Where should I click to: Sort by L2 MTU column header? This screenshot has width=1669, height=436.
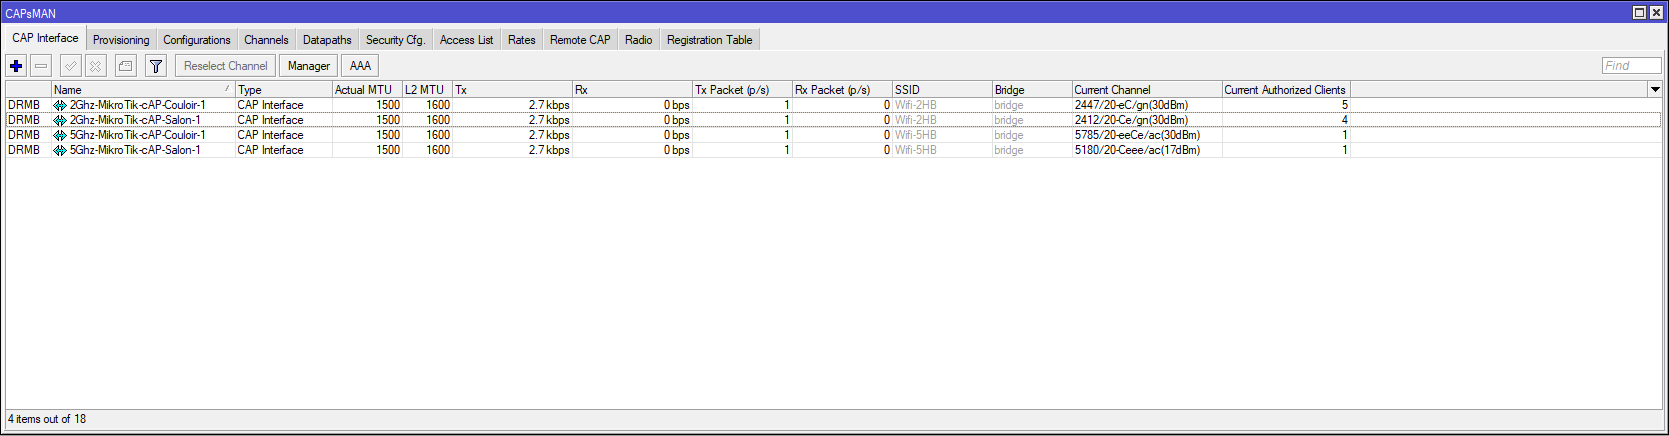pyautogui.click(x=427, y=89)
